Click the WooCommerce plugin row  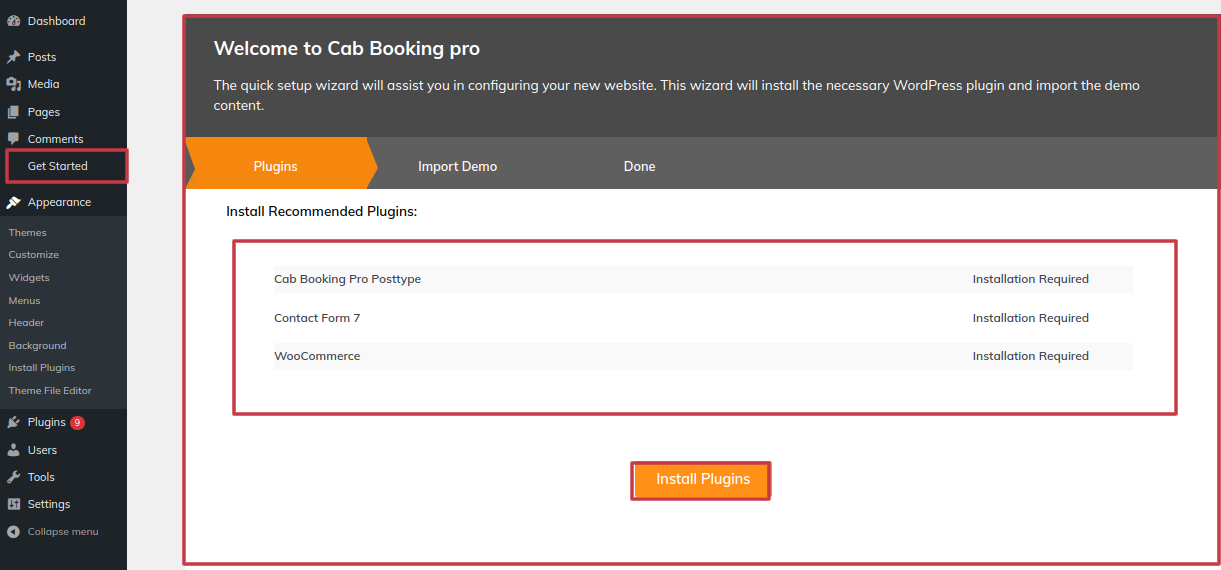click(x=703, y=356)
